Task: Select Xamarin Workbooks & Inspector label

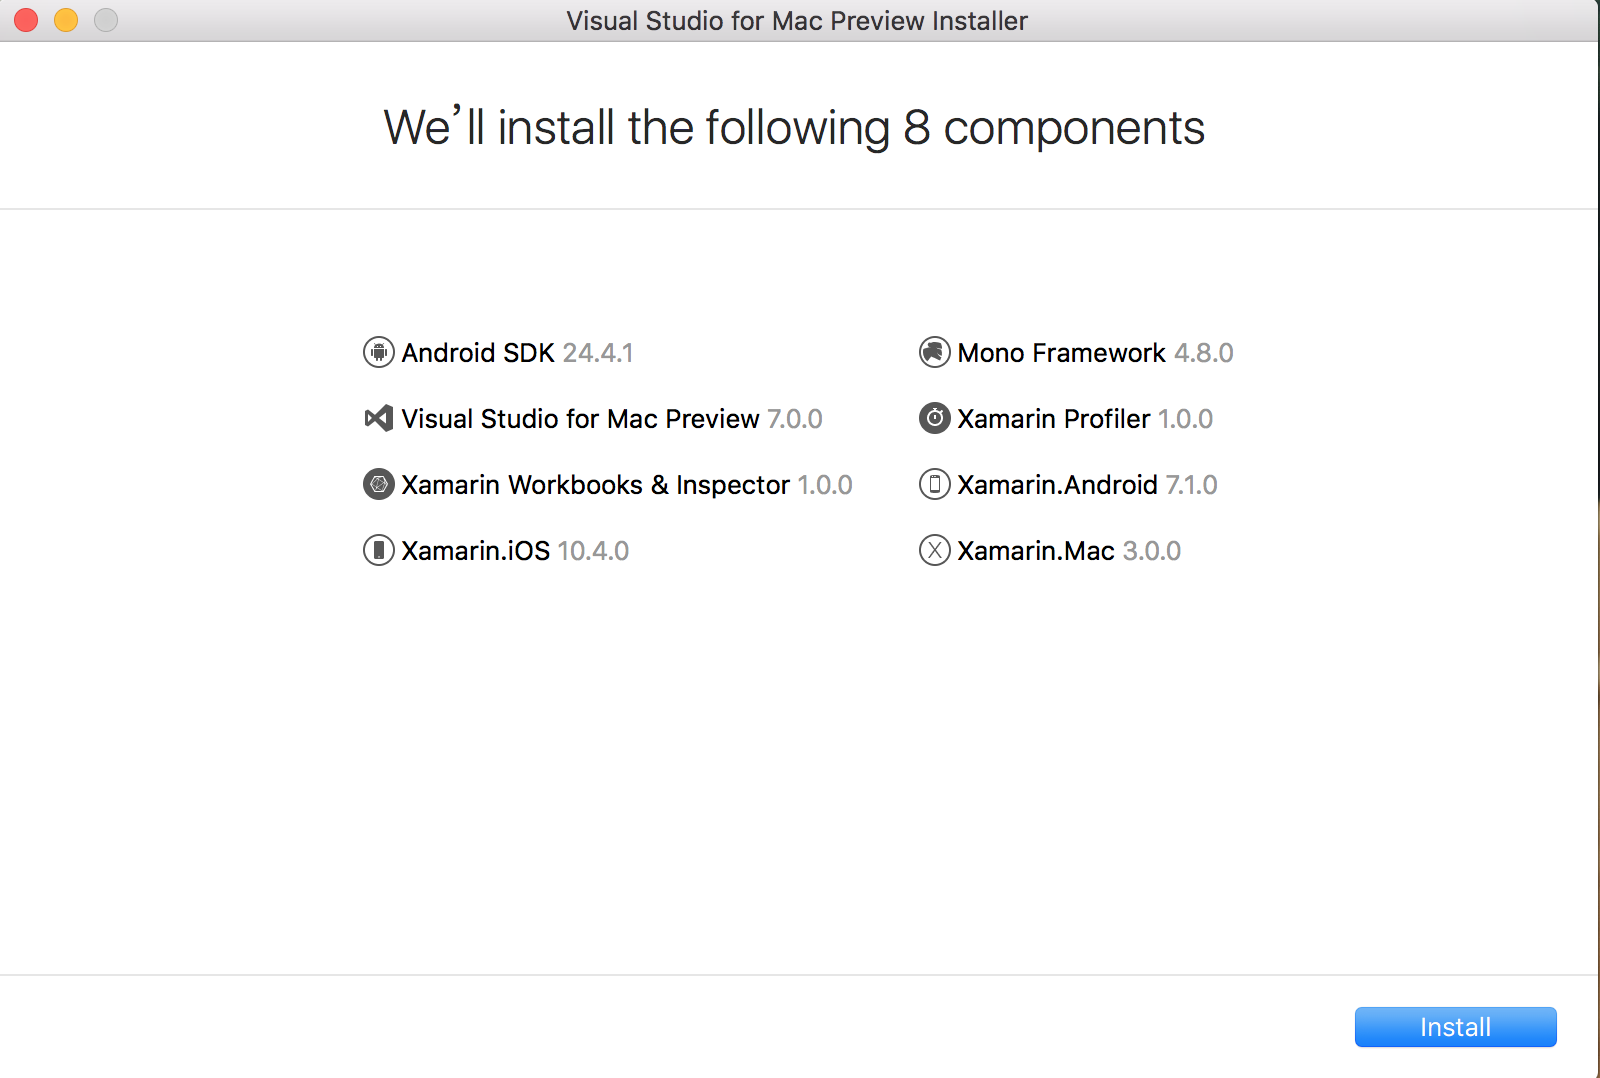Action: (x=595, y=485)
